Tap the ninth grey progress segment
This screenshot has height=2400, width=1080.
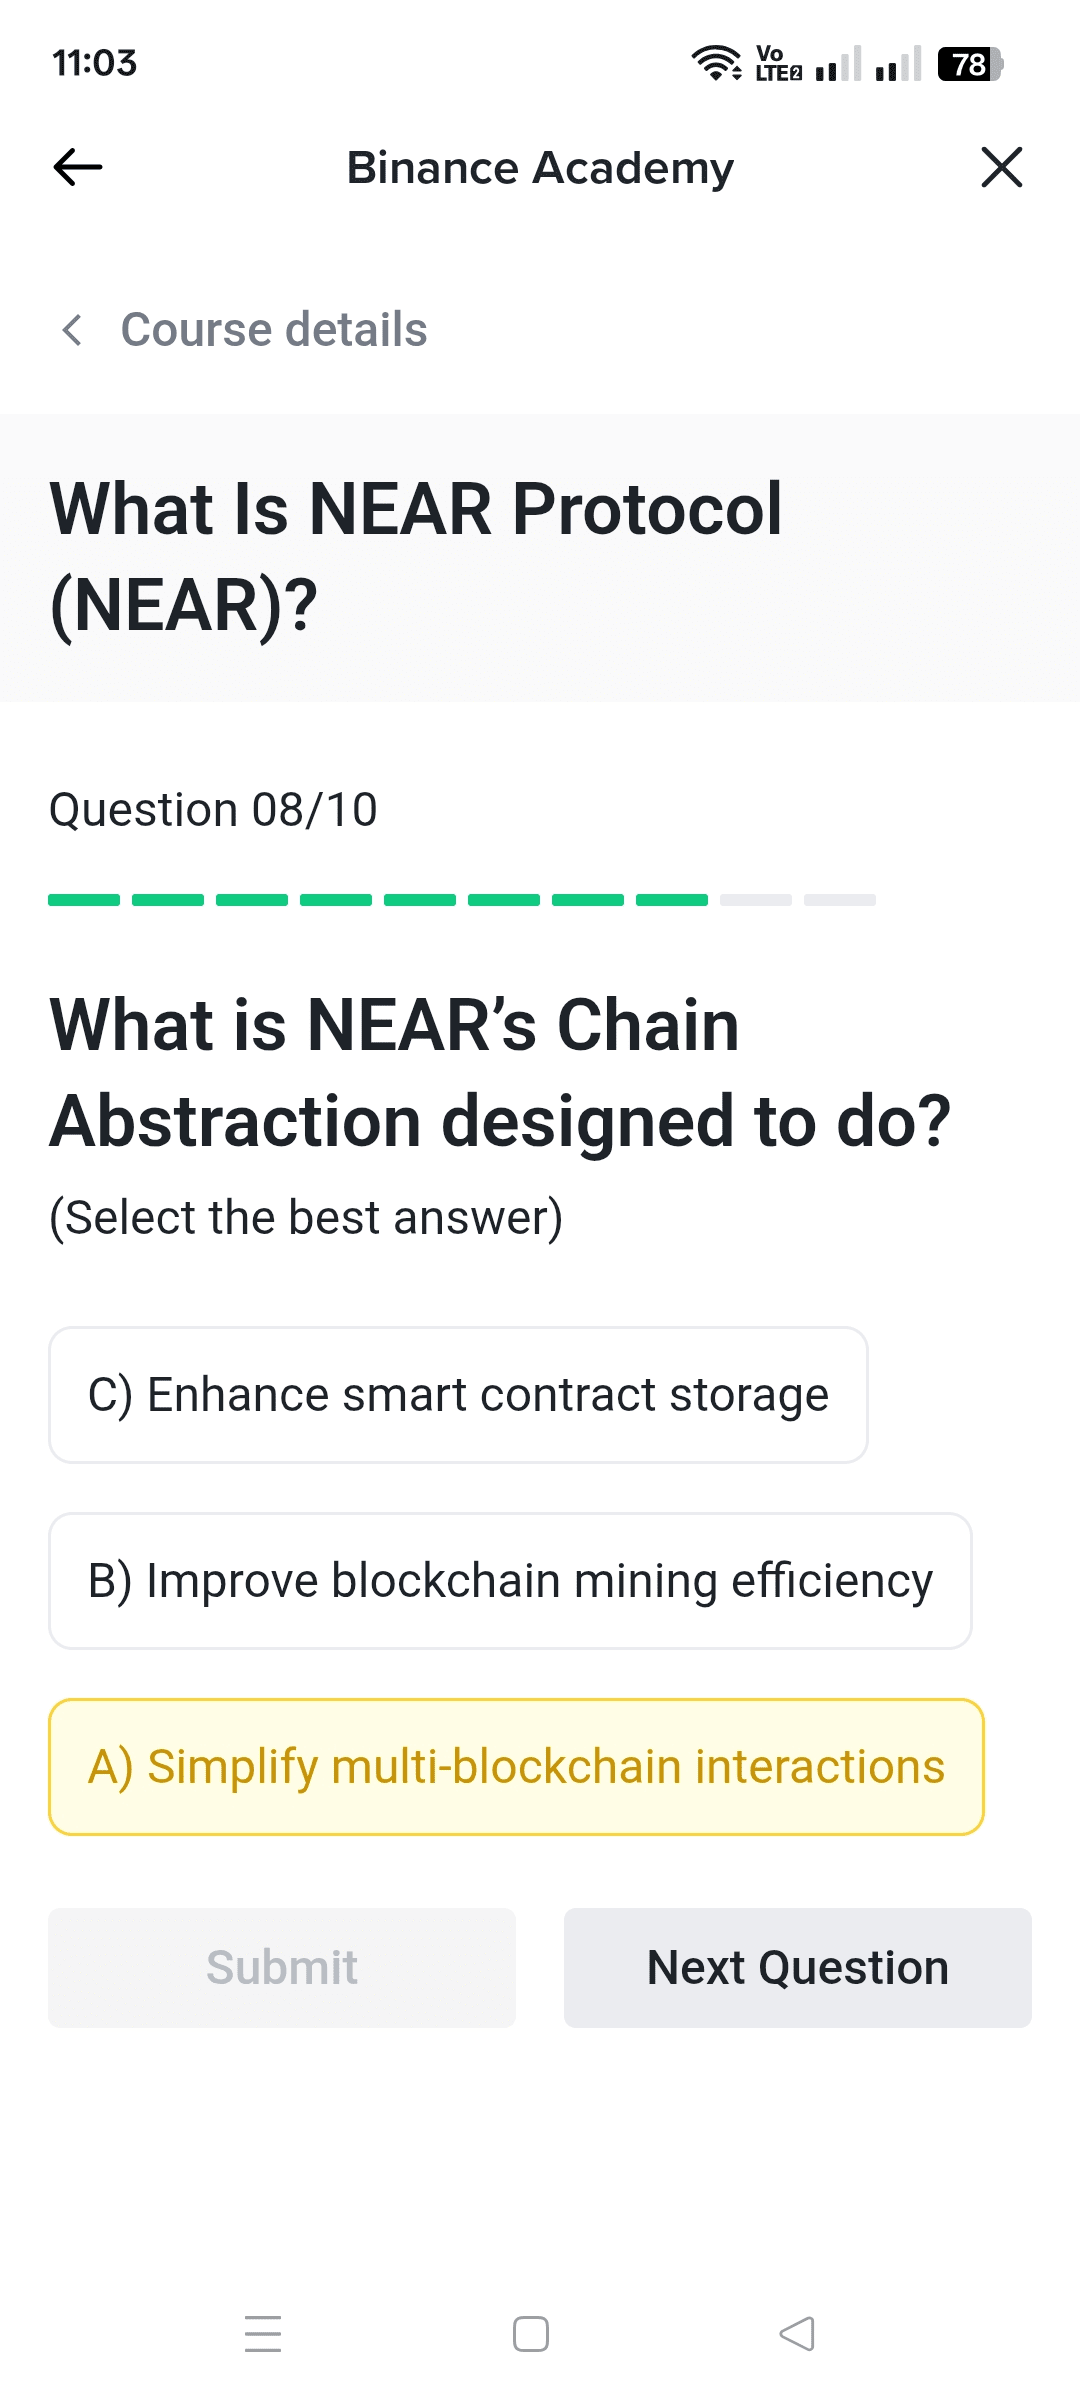point(756,900)
